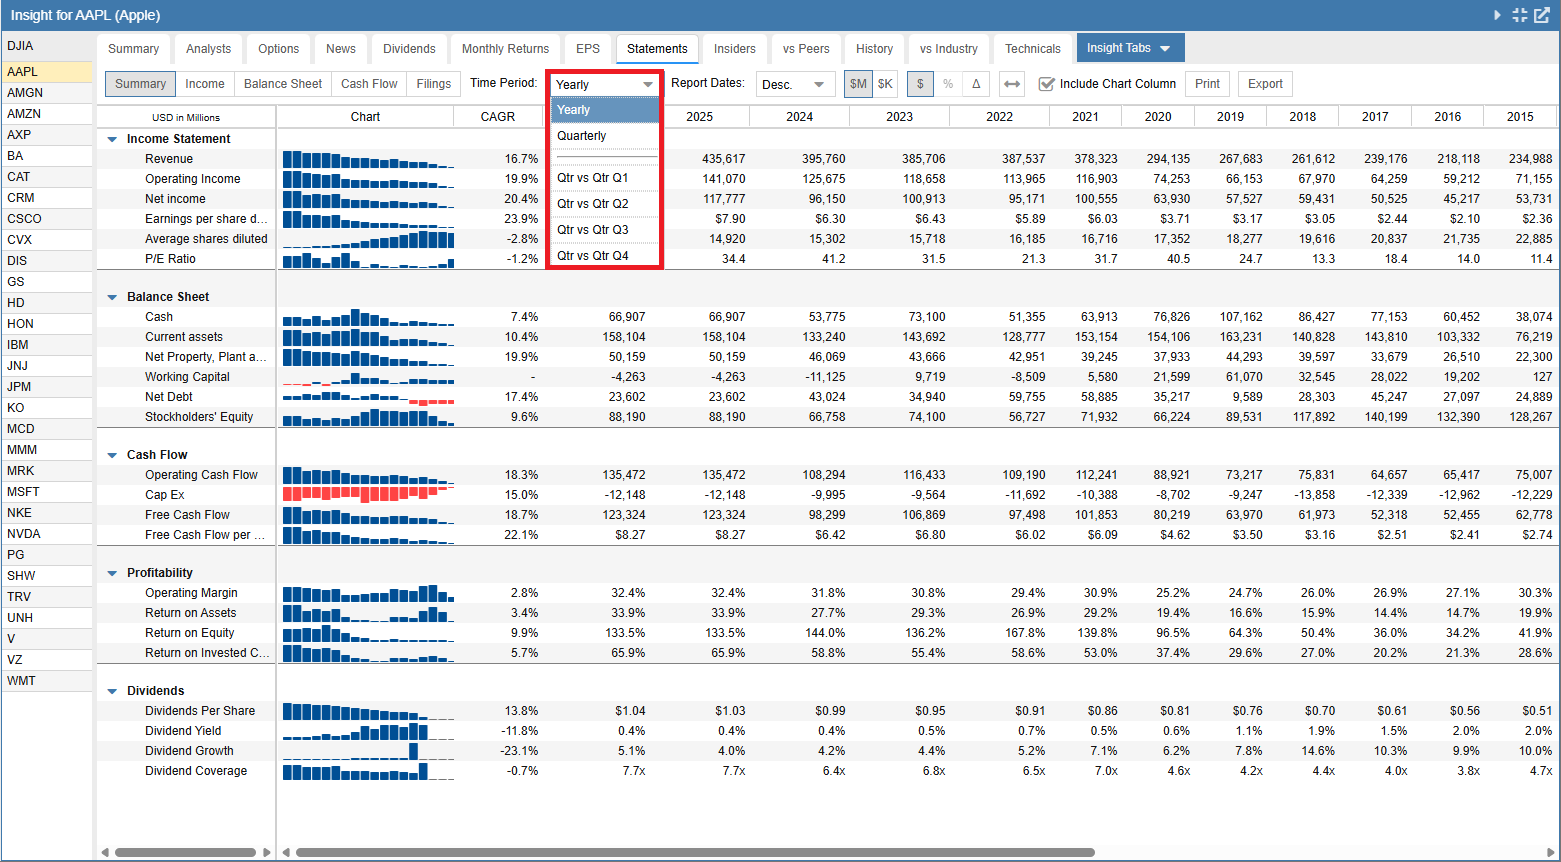Select MSFT in the ticker list
The width and height of the screenshot is (1561, 862).
(x=47, y=492)
